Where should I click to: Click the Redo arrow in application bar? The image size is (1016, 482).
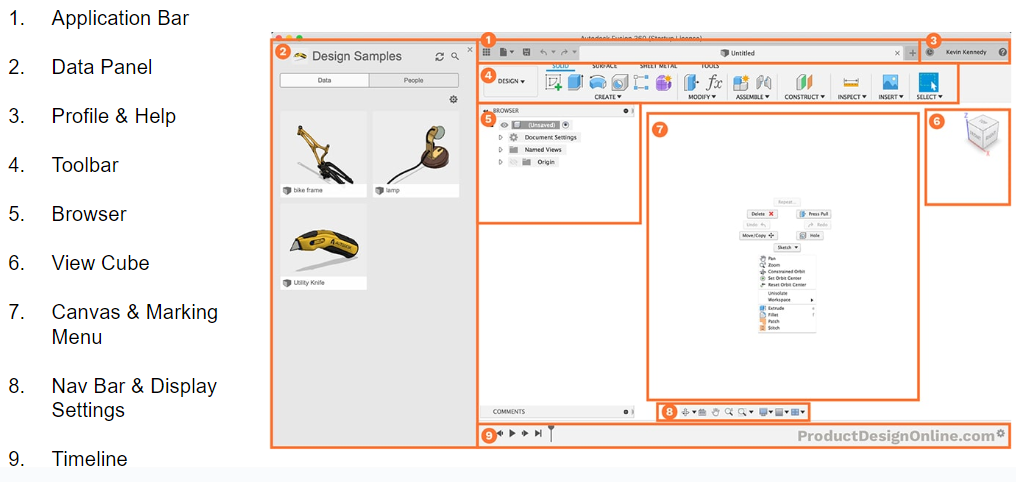564,52
